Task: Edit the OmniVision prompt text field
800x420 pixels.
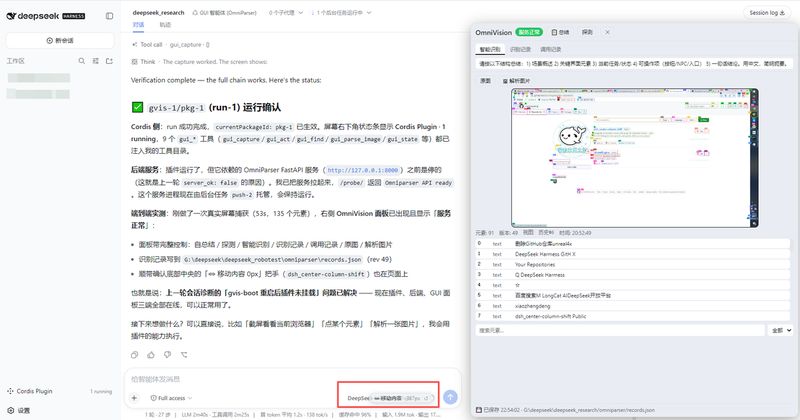Action: [633, 64]
